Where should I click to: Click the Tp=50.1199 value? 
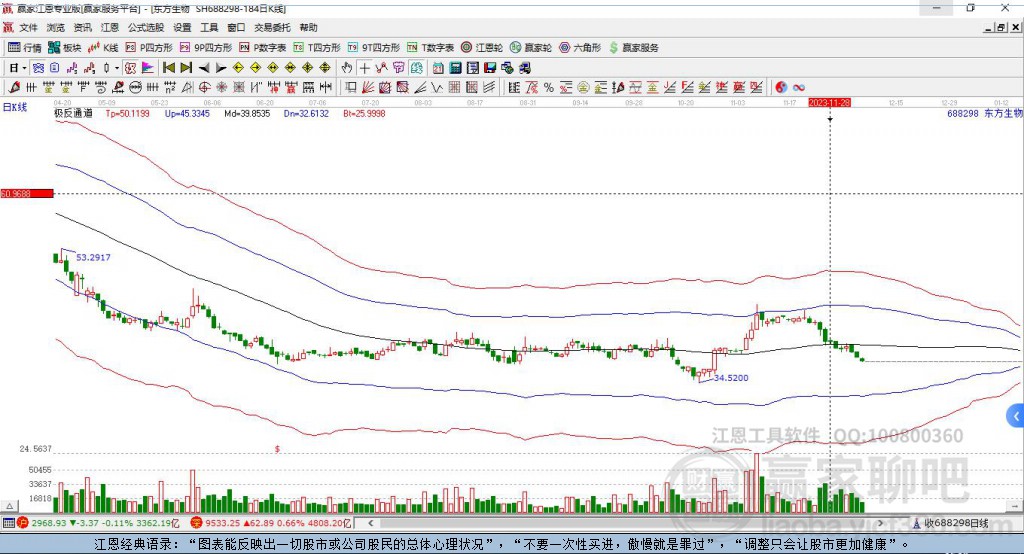click(x=127, y=113)
